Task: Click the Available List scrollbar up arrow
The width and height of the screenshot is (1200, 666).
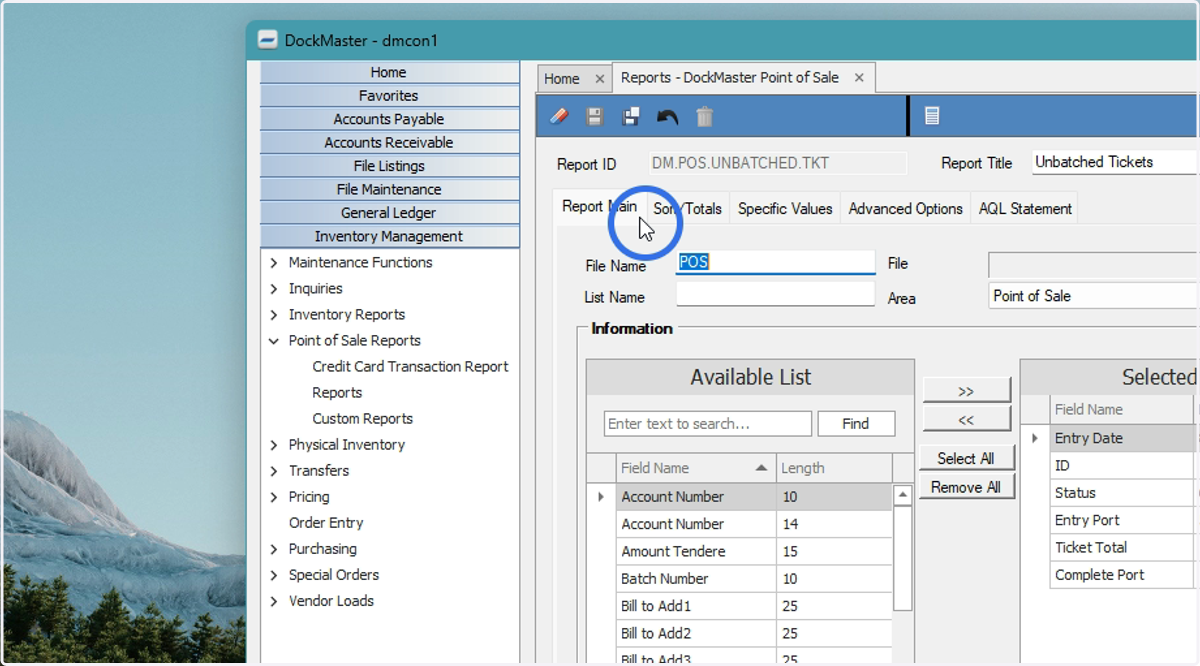Action: [903, 495]
